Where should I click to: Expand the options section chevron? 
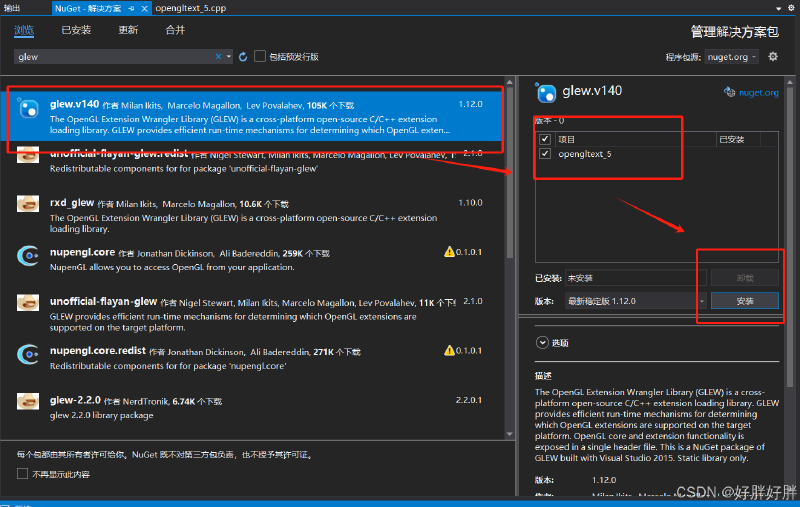pos(542,343)
